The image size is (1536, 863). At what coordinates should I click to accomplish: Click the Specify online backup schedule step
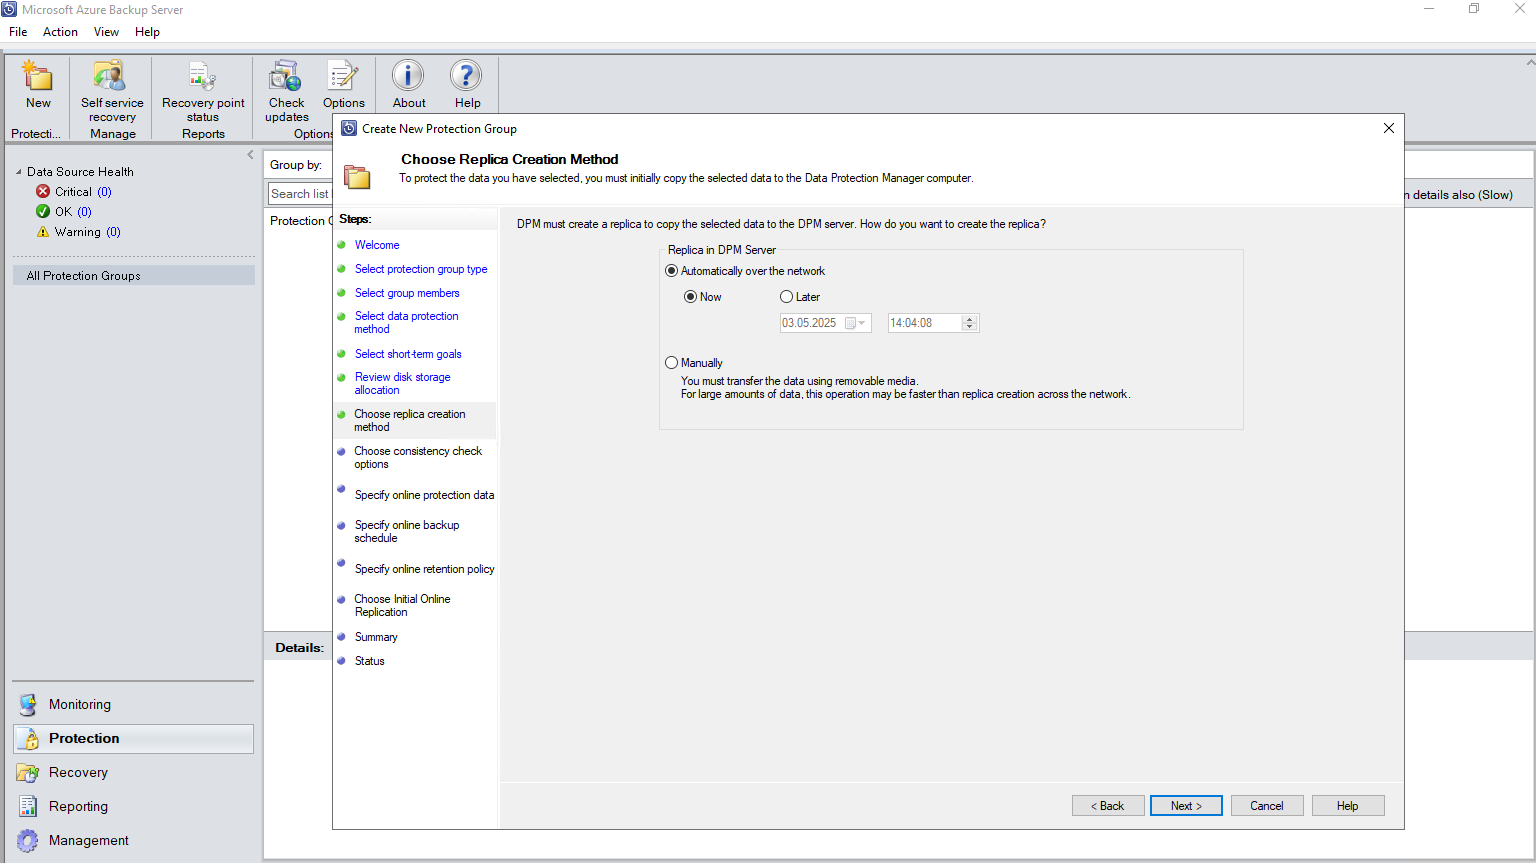click(406, 531)
